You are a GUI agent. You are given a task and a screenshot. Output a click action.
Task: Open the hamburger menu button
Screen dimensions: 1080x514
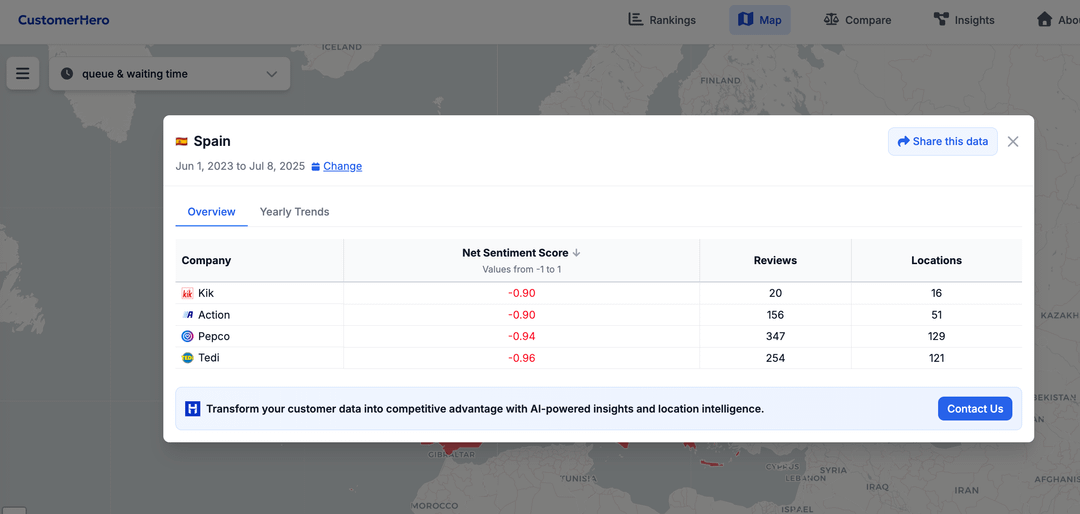coord(23,73)
